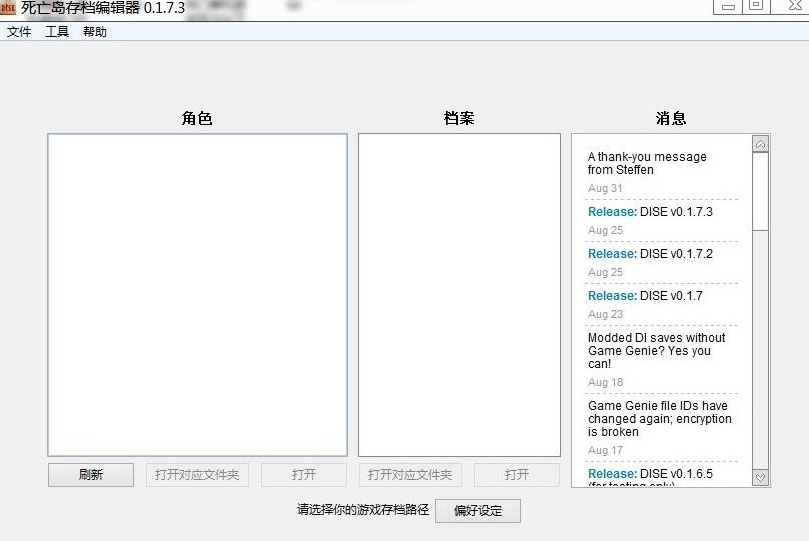Click 打开 under the 角色 list
Viewport: 809px width, 541px height.
[303, 474]
